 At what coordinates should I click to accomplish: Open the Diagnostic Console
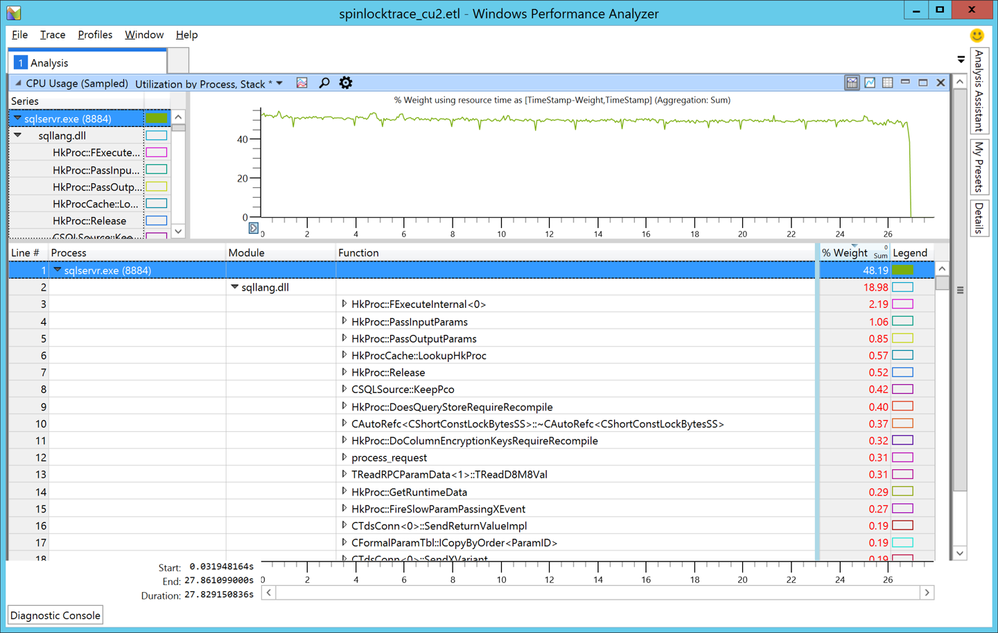pyautogui.click(x=55, y=615)
